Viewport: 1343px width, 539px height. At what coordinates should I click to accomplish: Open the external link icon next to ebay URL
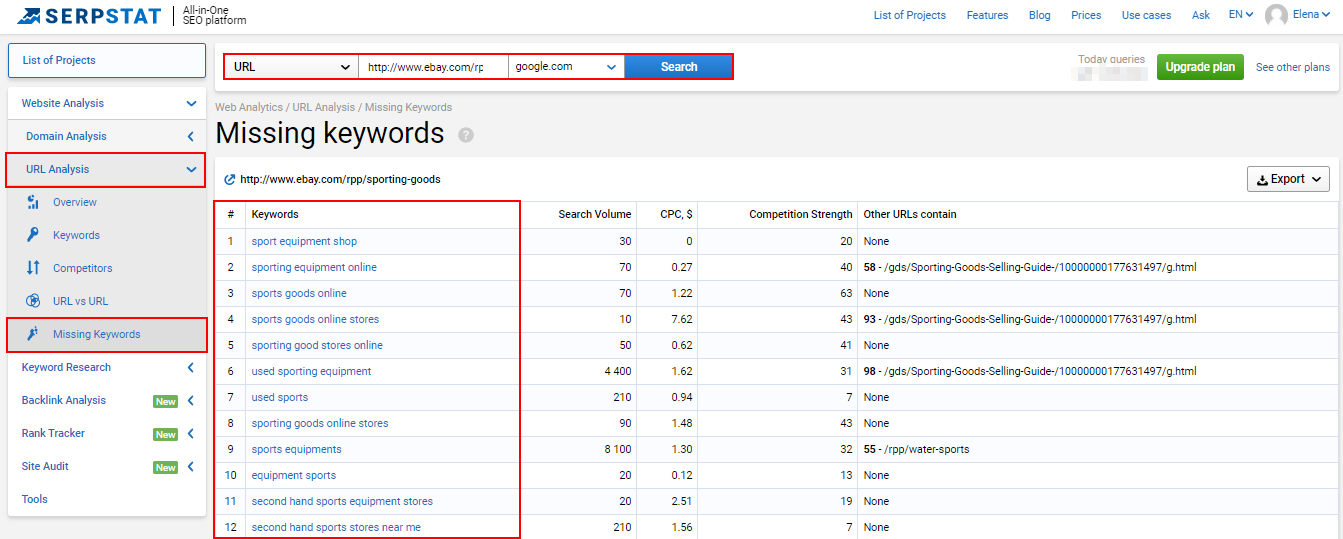point(230,180)
